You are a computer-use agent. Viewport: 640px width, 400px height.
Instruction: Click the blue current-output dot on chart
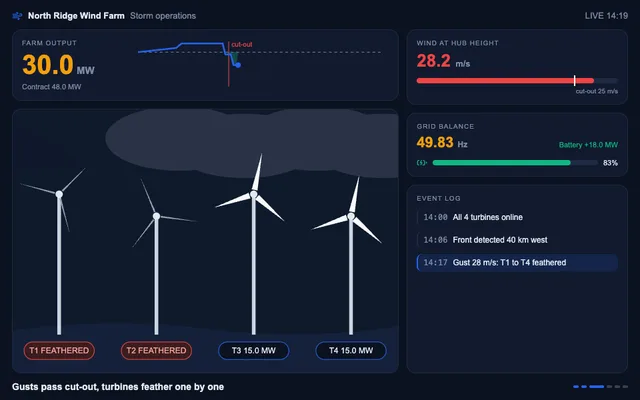pyautogui.click(x=238, y=65)
